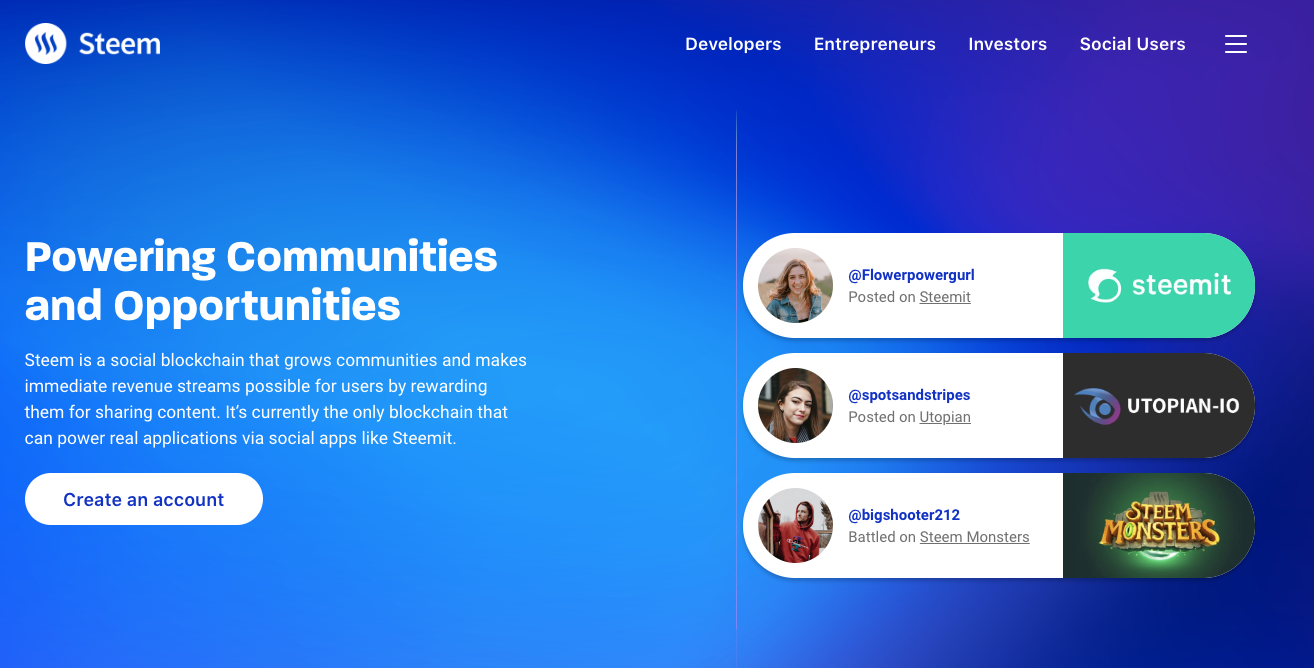Follow the Utopian link under @spotsandstripes

click(x=945, y=417)
